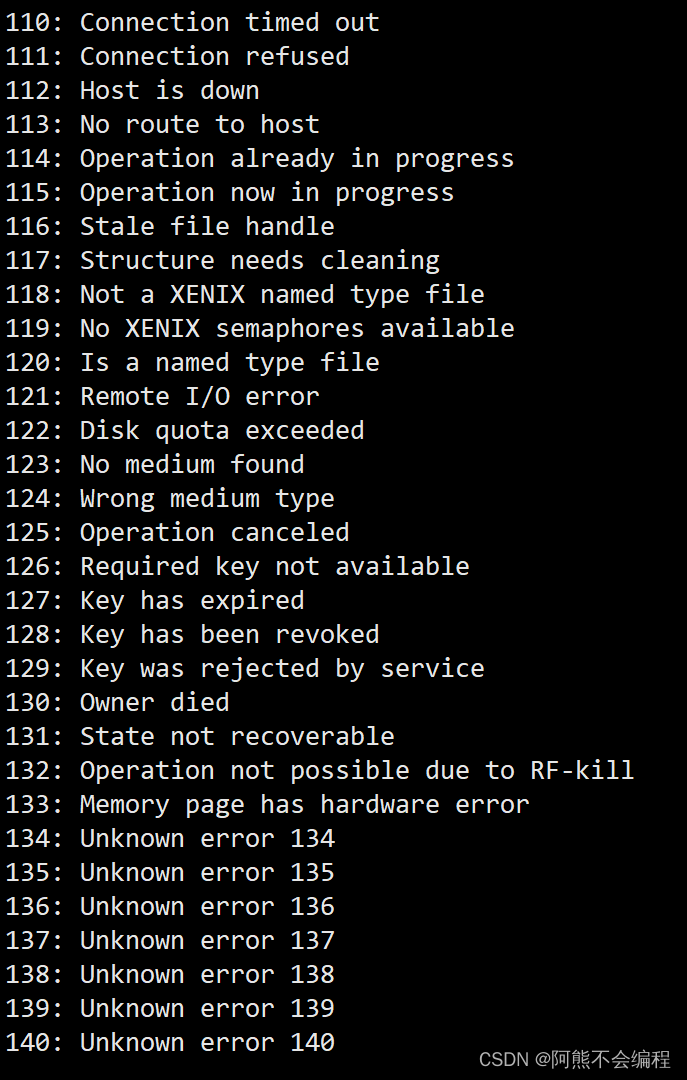The height and width of the screenshot is (1080, 687).
Task: Select the Operation canceled line
Action: pyautogui.click(x=177, y=532)
